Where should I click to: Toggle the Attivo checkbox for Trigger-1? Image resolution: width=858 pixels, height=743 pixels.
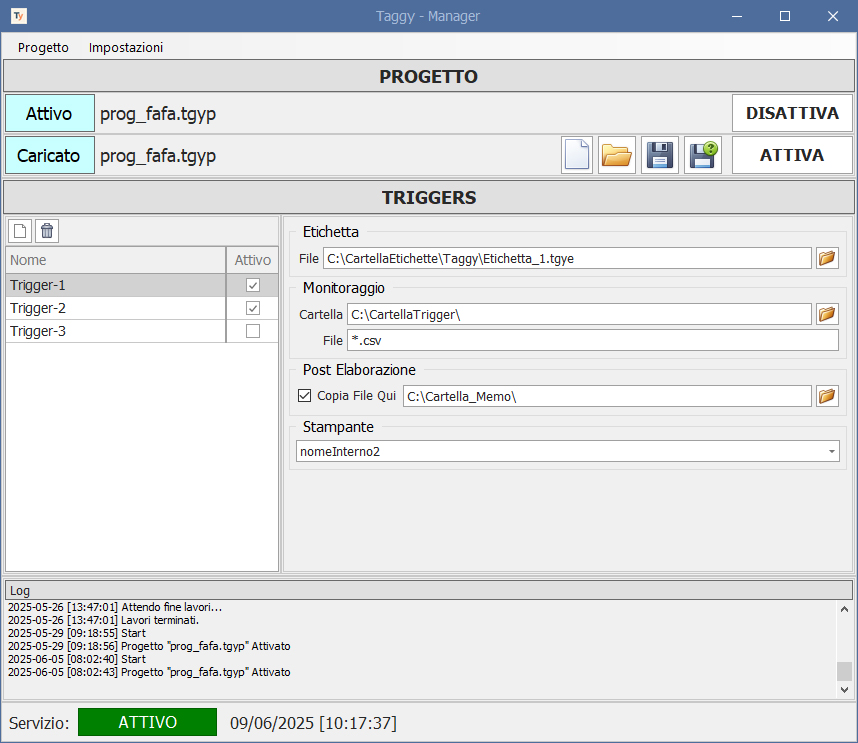tap(253, 285)
